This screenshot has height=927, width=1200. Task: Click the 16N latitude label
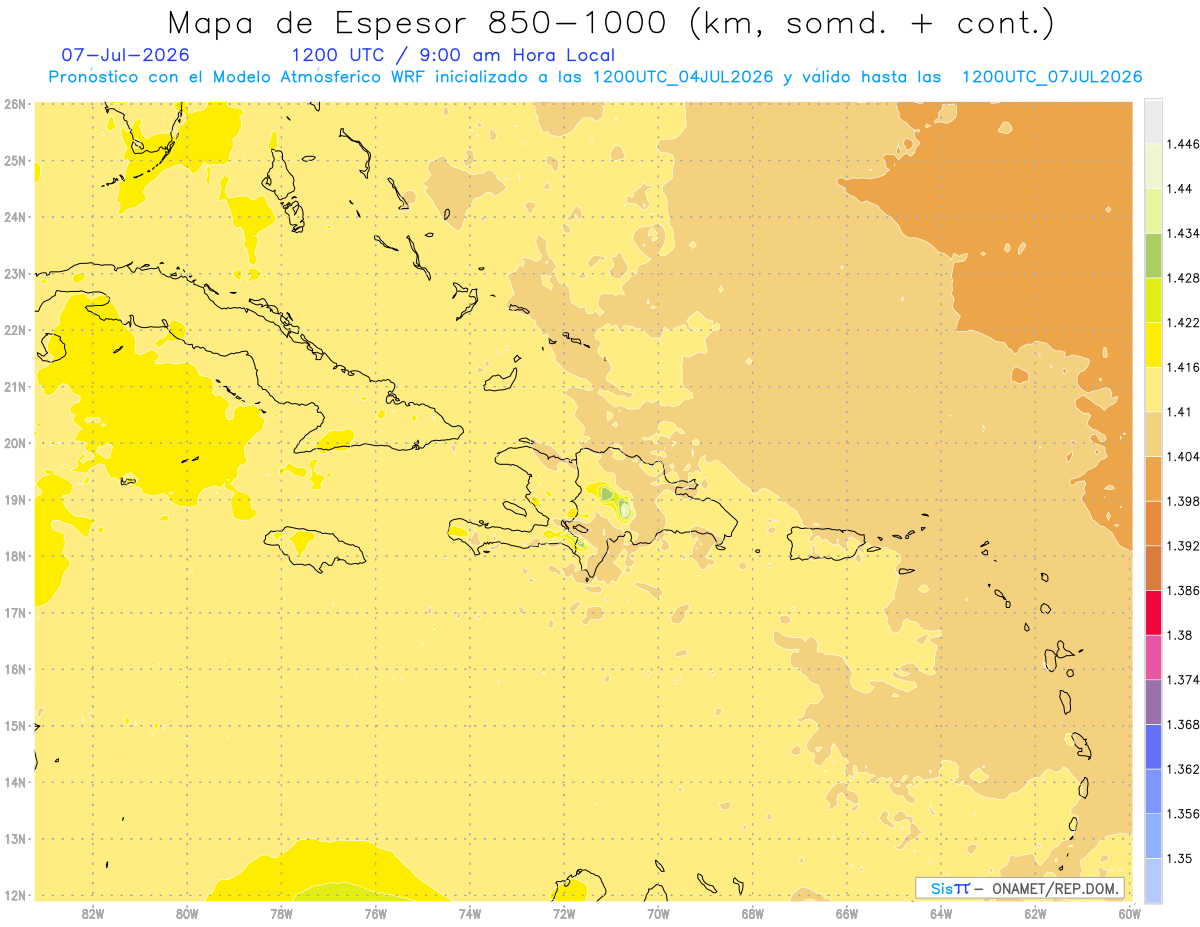[x=15, y=669]
